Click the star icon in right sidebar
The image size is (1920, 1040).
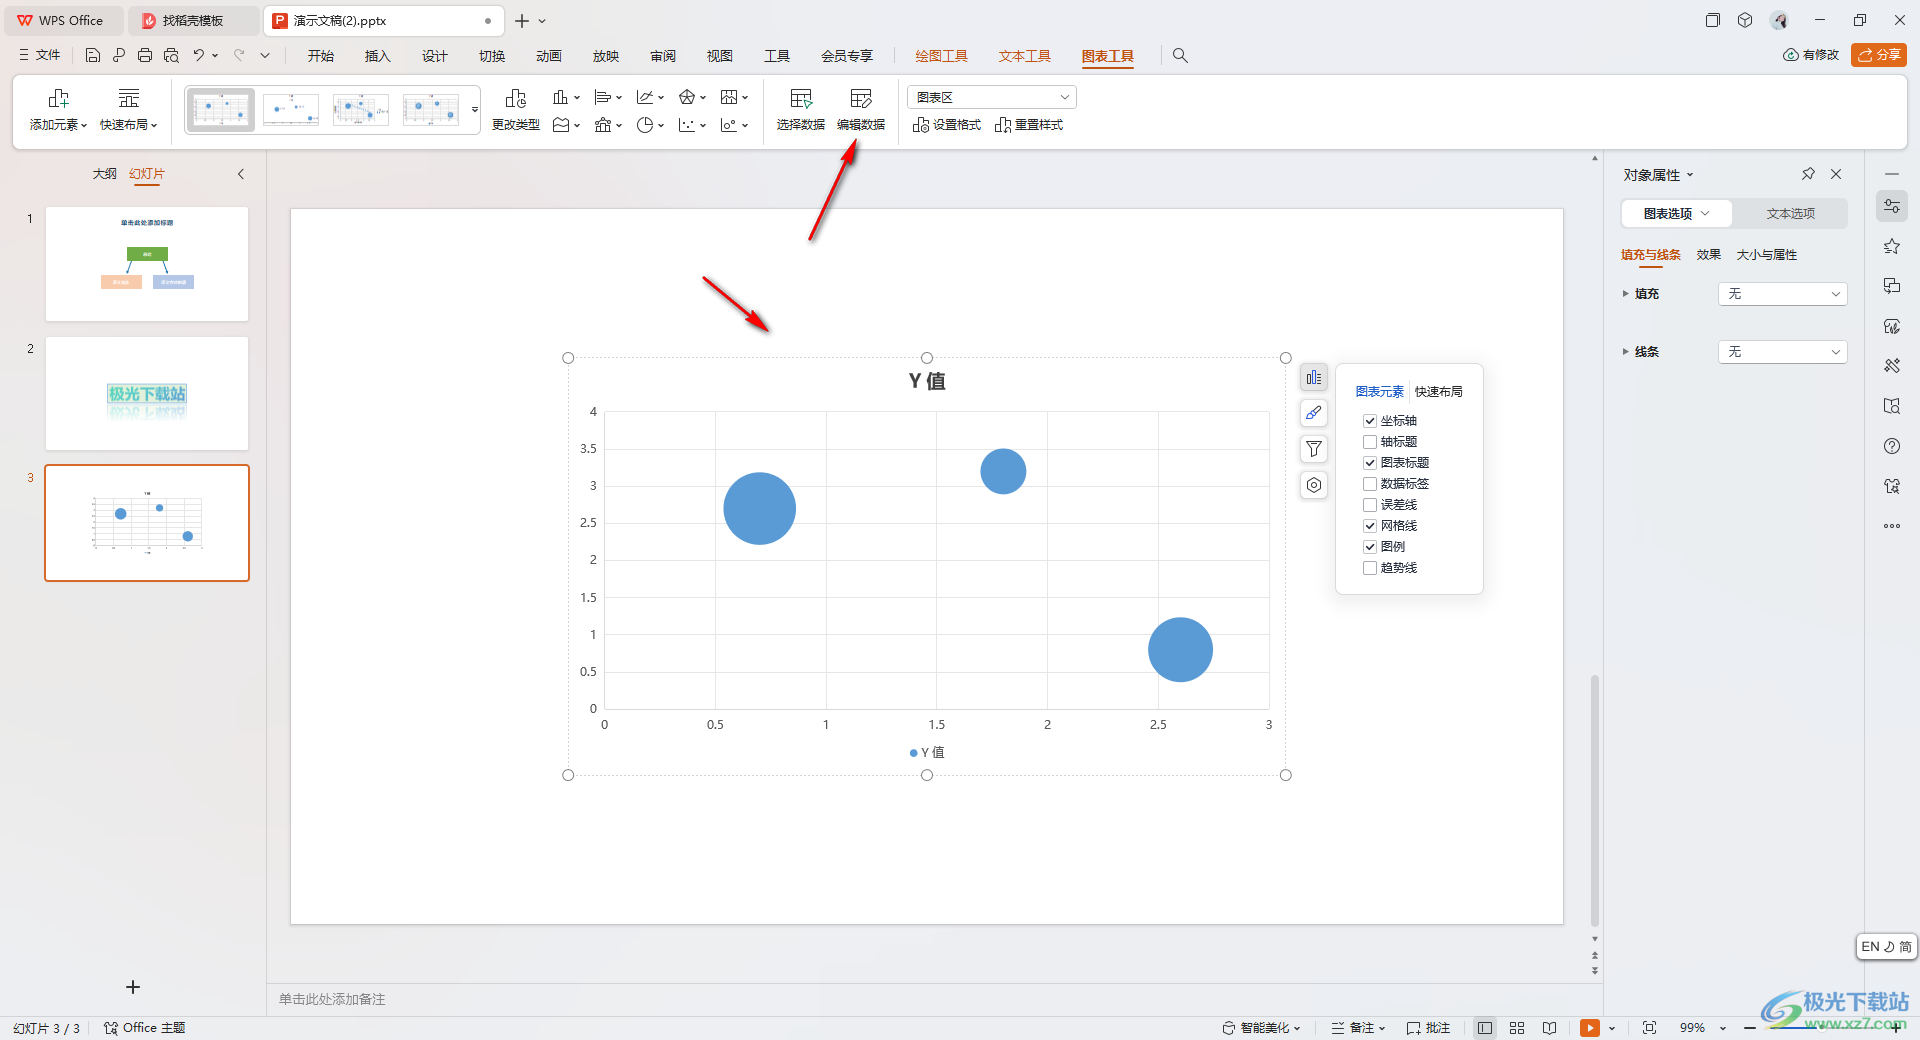pyautogui.click(x=1891, y=246)
